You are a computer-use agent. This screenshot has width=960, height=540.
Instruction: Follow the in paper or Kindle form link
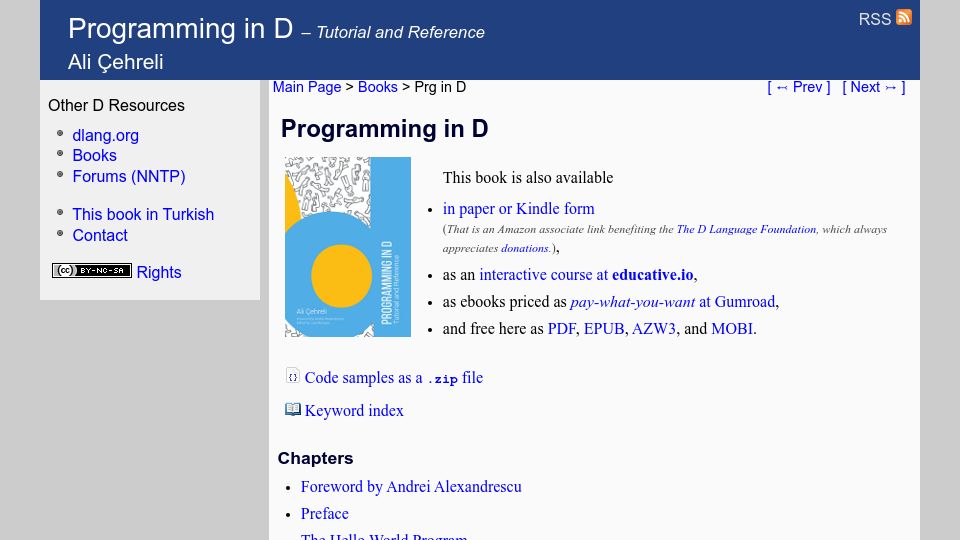tap(519, 209)
